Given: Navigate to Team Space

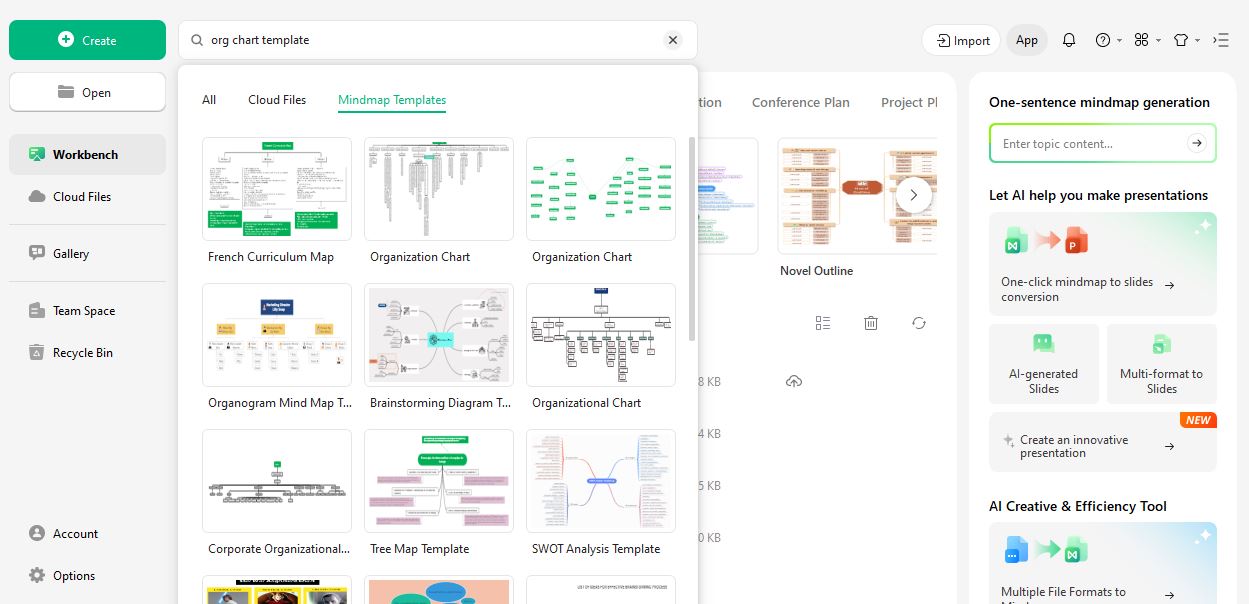Looking at the screenshot, I should (87, 310).
